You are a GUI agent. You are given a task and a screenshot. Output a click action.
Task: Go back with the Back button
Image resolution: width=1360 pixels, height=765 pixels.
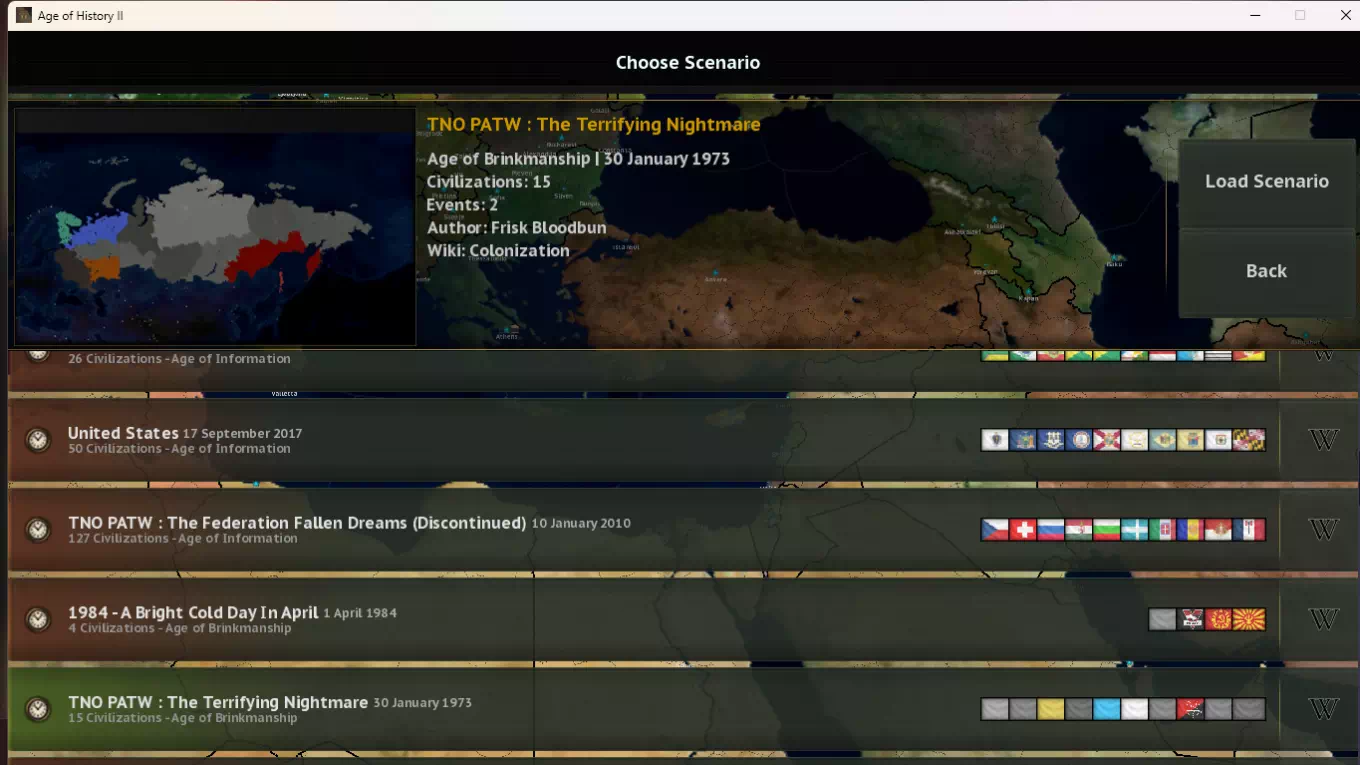pos(1266,271)
